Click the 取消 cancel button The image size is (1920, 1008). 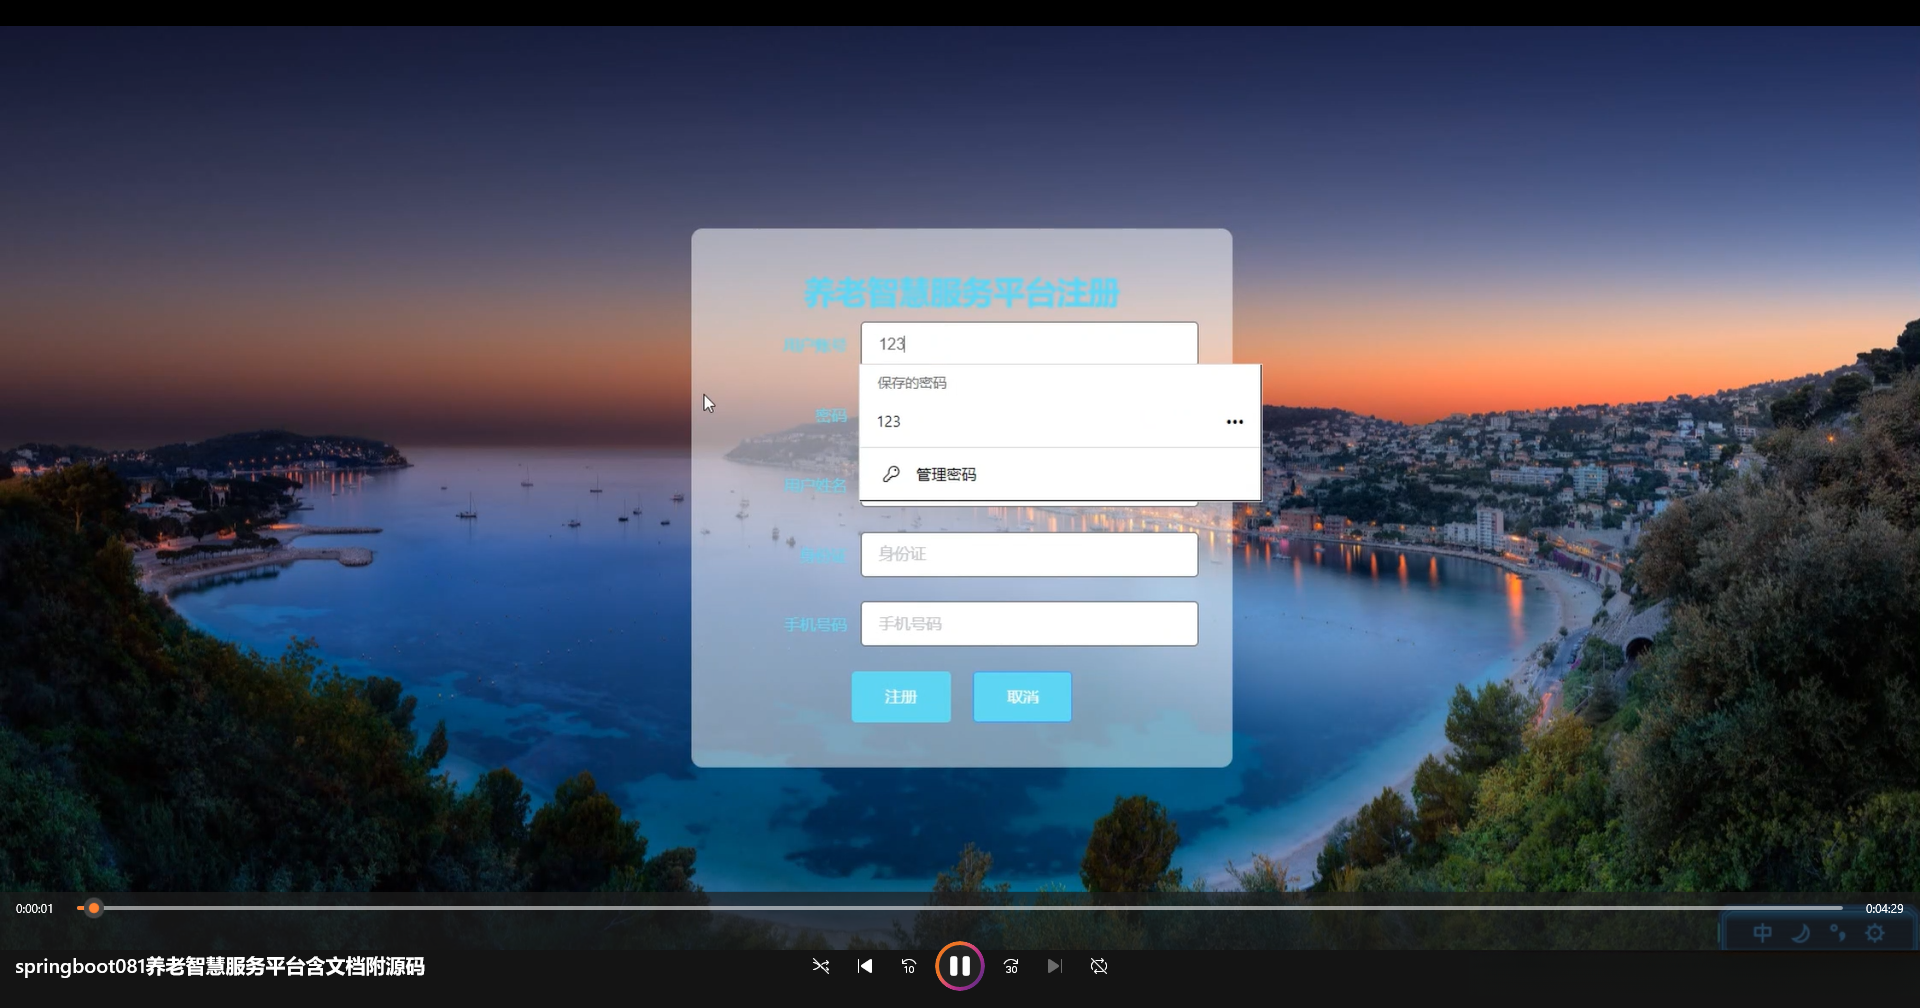point(1022,697)
